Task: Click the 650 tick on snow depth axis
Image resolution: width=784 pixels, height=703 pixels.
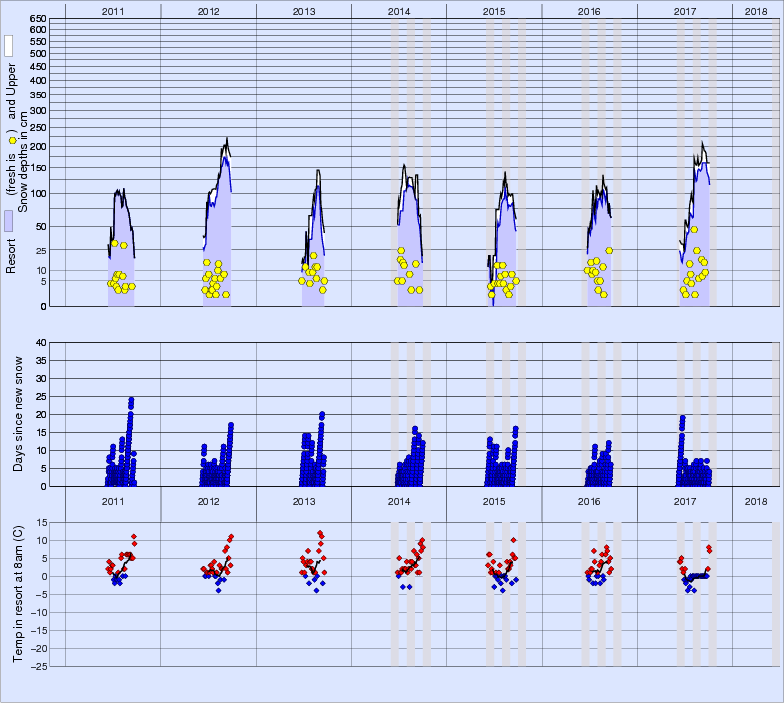Action: (36, 19)
